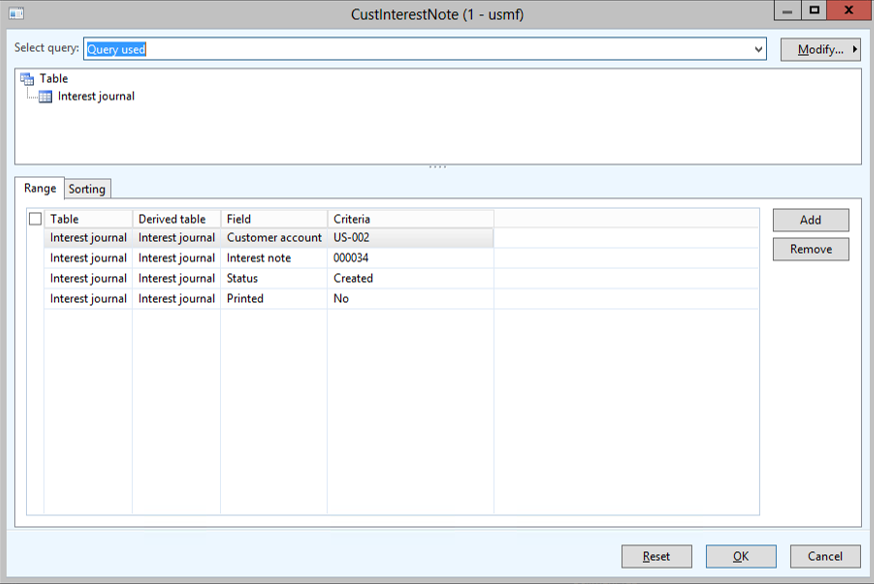Click the Interest journal table icon

click(46, 97)
